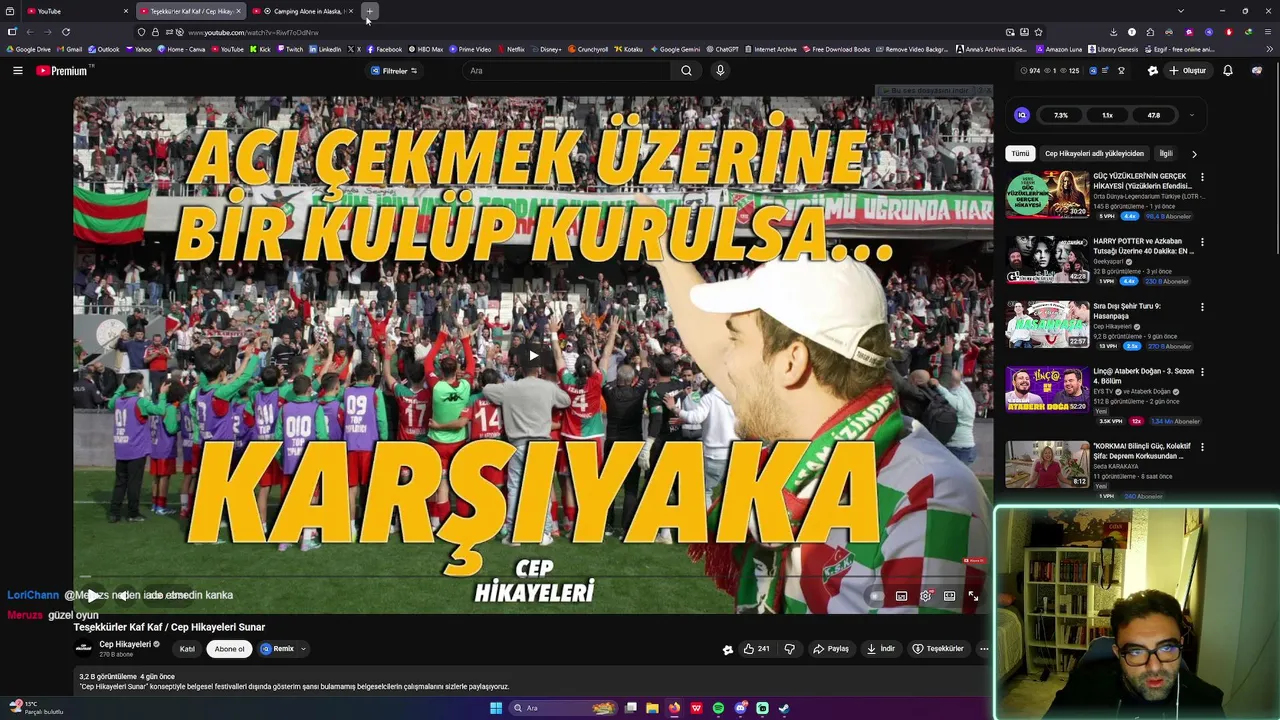Image resolution: width=1280 pixels, height=720 pixels.
Task: Open options for the Sıra Dışı Şehir Turu video
Action: (1202, 307)
